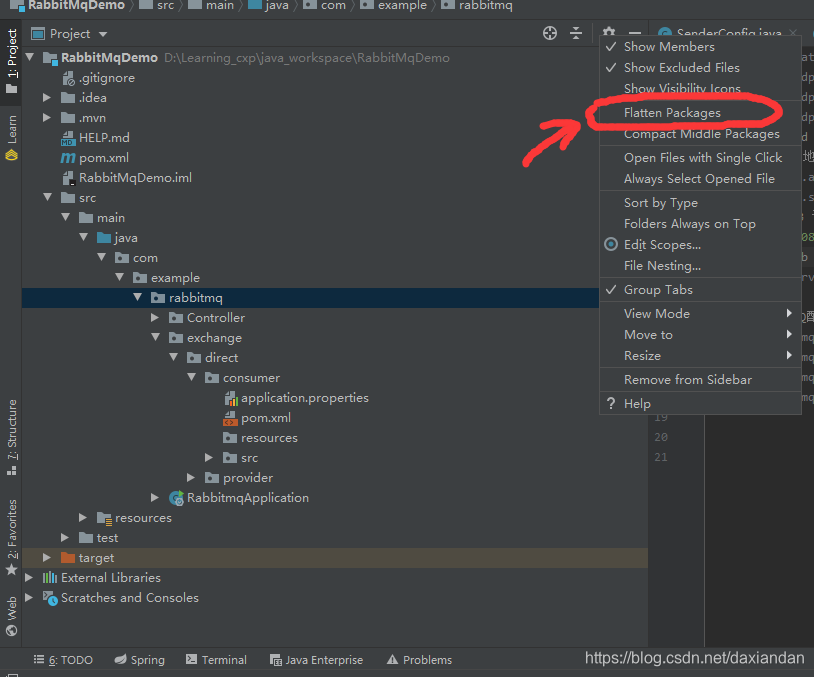This screenshot has width=814, height=677.
Task: Click the HELP.md markdown file icon
Action: pyautogui.click(x=69, y=138)
